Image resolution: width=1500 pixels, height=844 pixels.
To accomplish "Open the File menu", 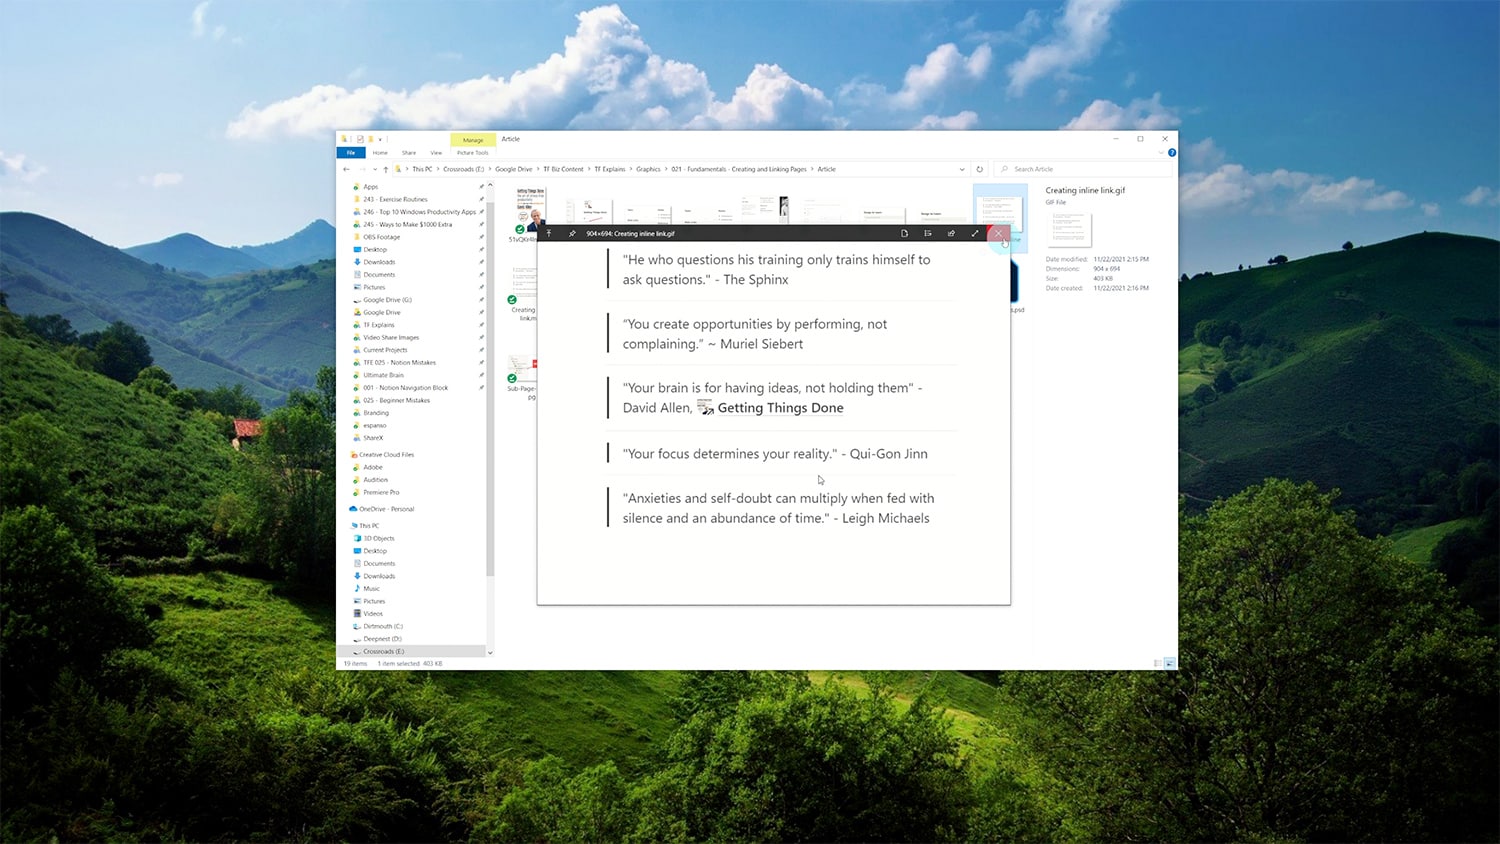I will (x=351, y=152).
